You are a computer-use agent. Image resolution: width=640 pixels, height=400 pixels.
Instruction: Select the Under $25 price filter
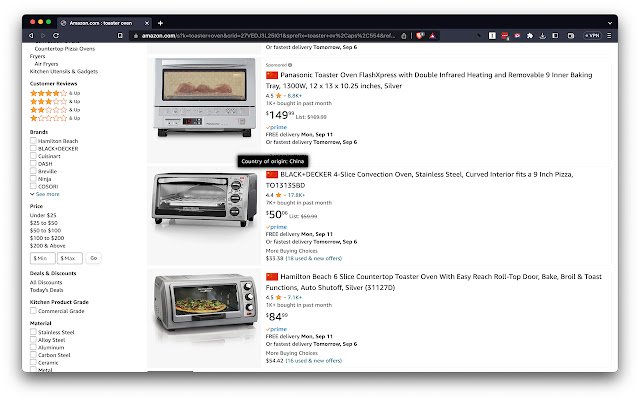(43, 215)
